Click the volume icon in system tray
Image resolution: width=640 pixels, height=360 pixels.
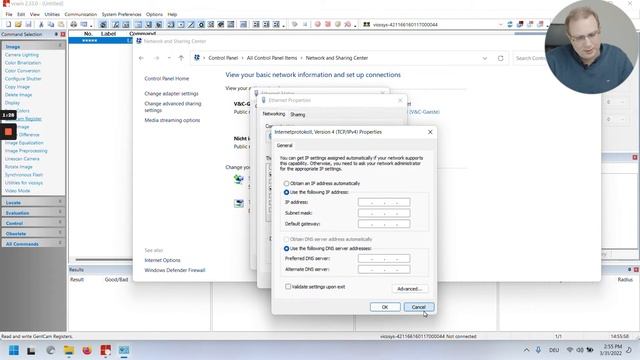point(580,350)
